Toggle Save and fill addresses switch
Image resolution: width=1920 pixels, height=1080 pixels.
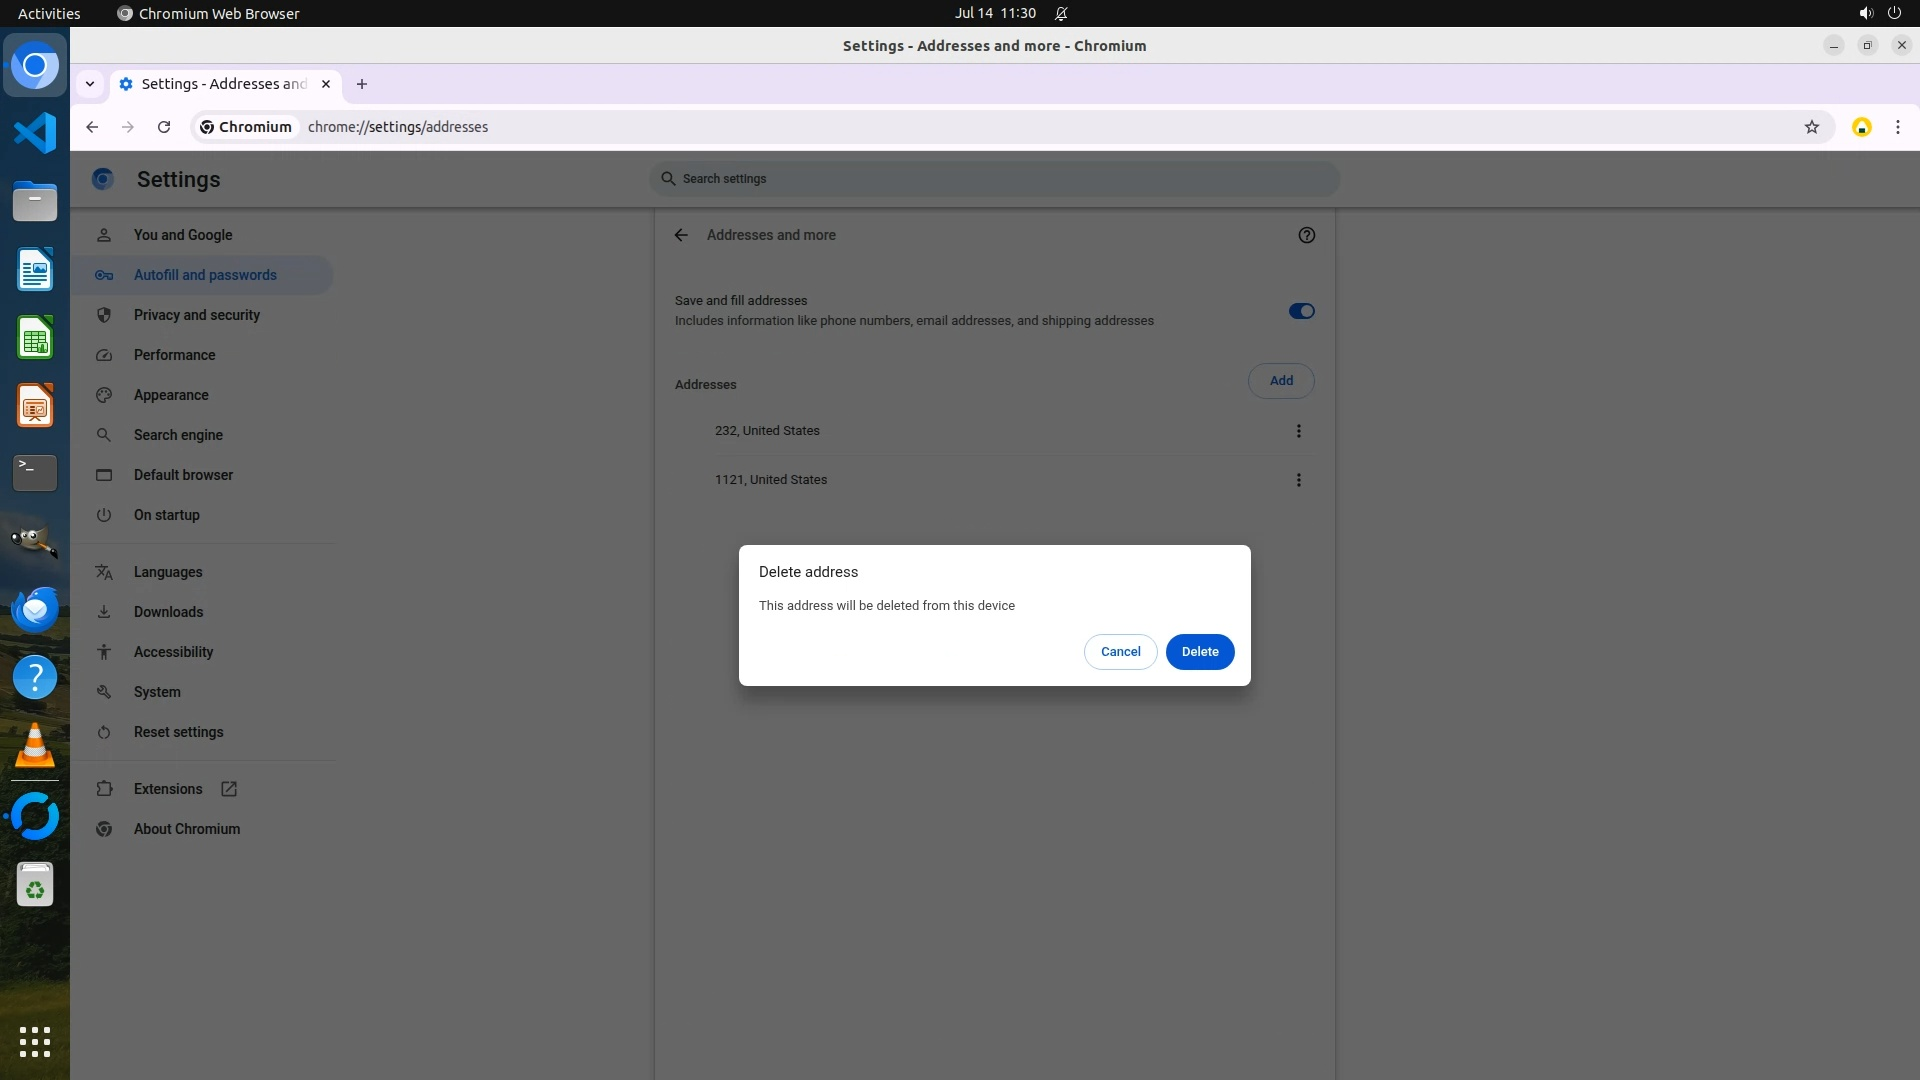coord(1301,311)
